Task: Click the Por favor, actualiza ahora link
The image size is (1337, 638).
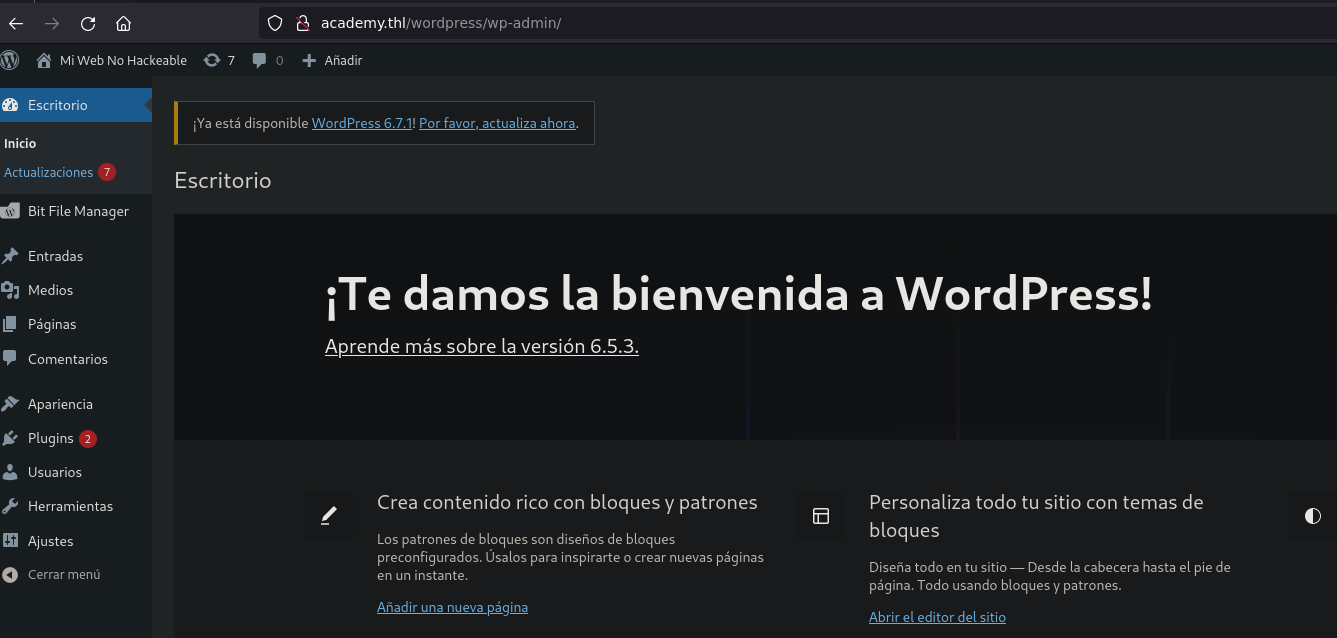Action: coord(497,123)
